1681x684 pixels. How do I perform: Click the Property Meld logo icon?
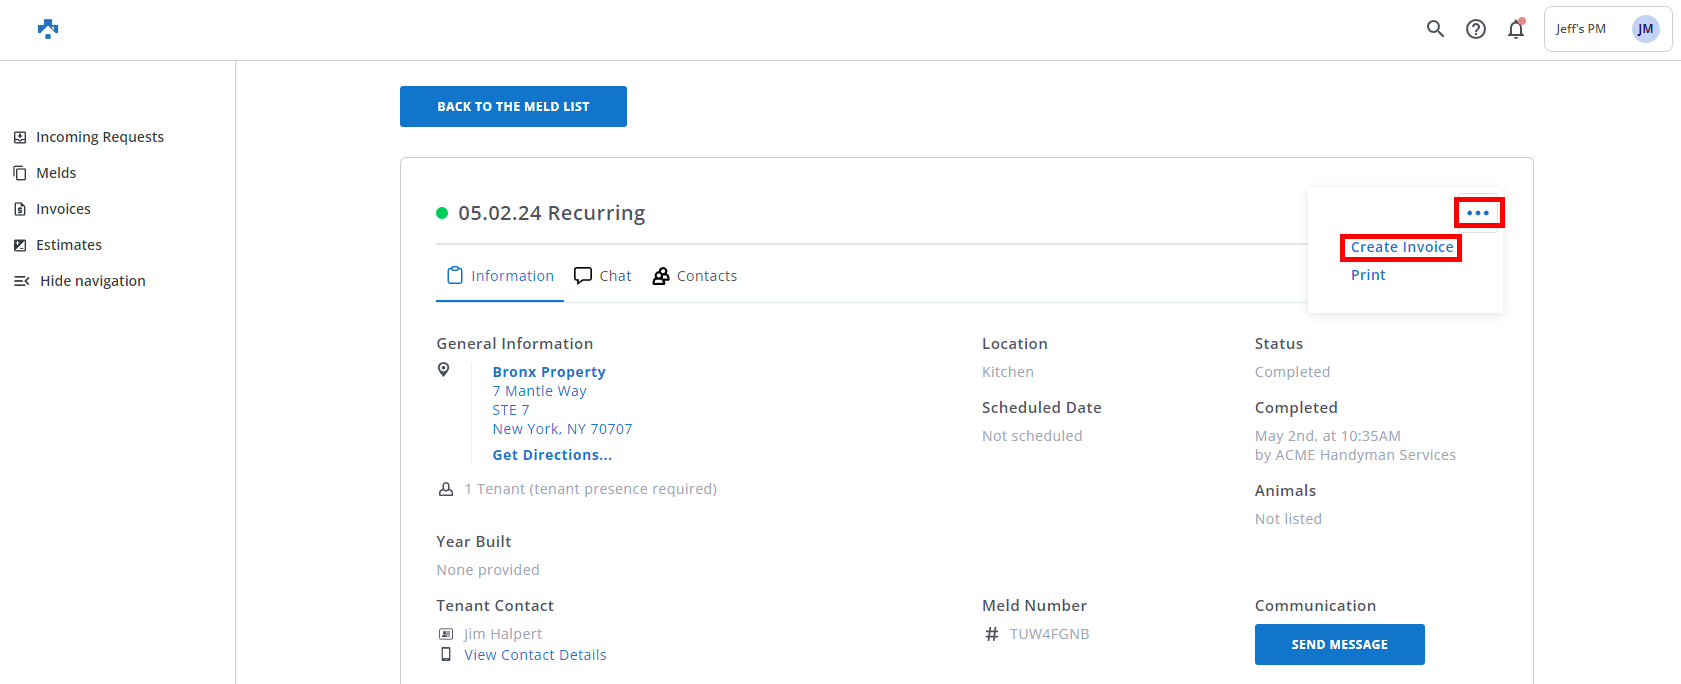pyautogui.click(x=48, y=29)
